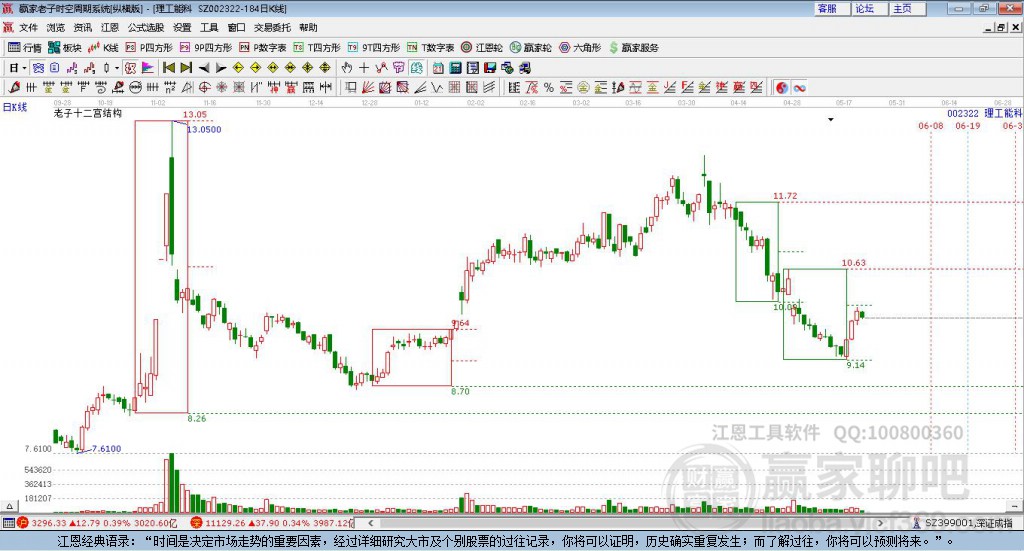Click the 13.0500 high price label
Screen dimensions: 1024x551
[204, 130]
